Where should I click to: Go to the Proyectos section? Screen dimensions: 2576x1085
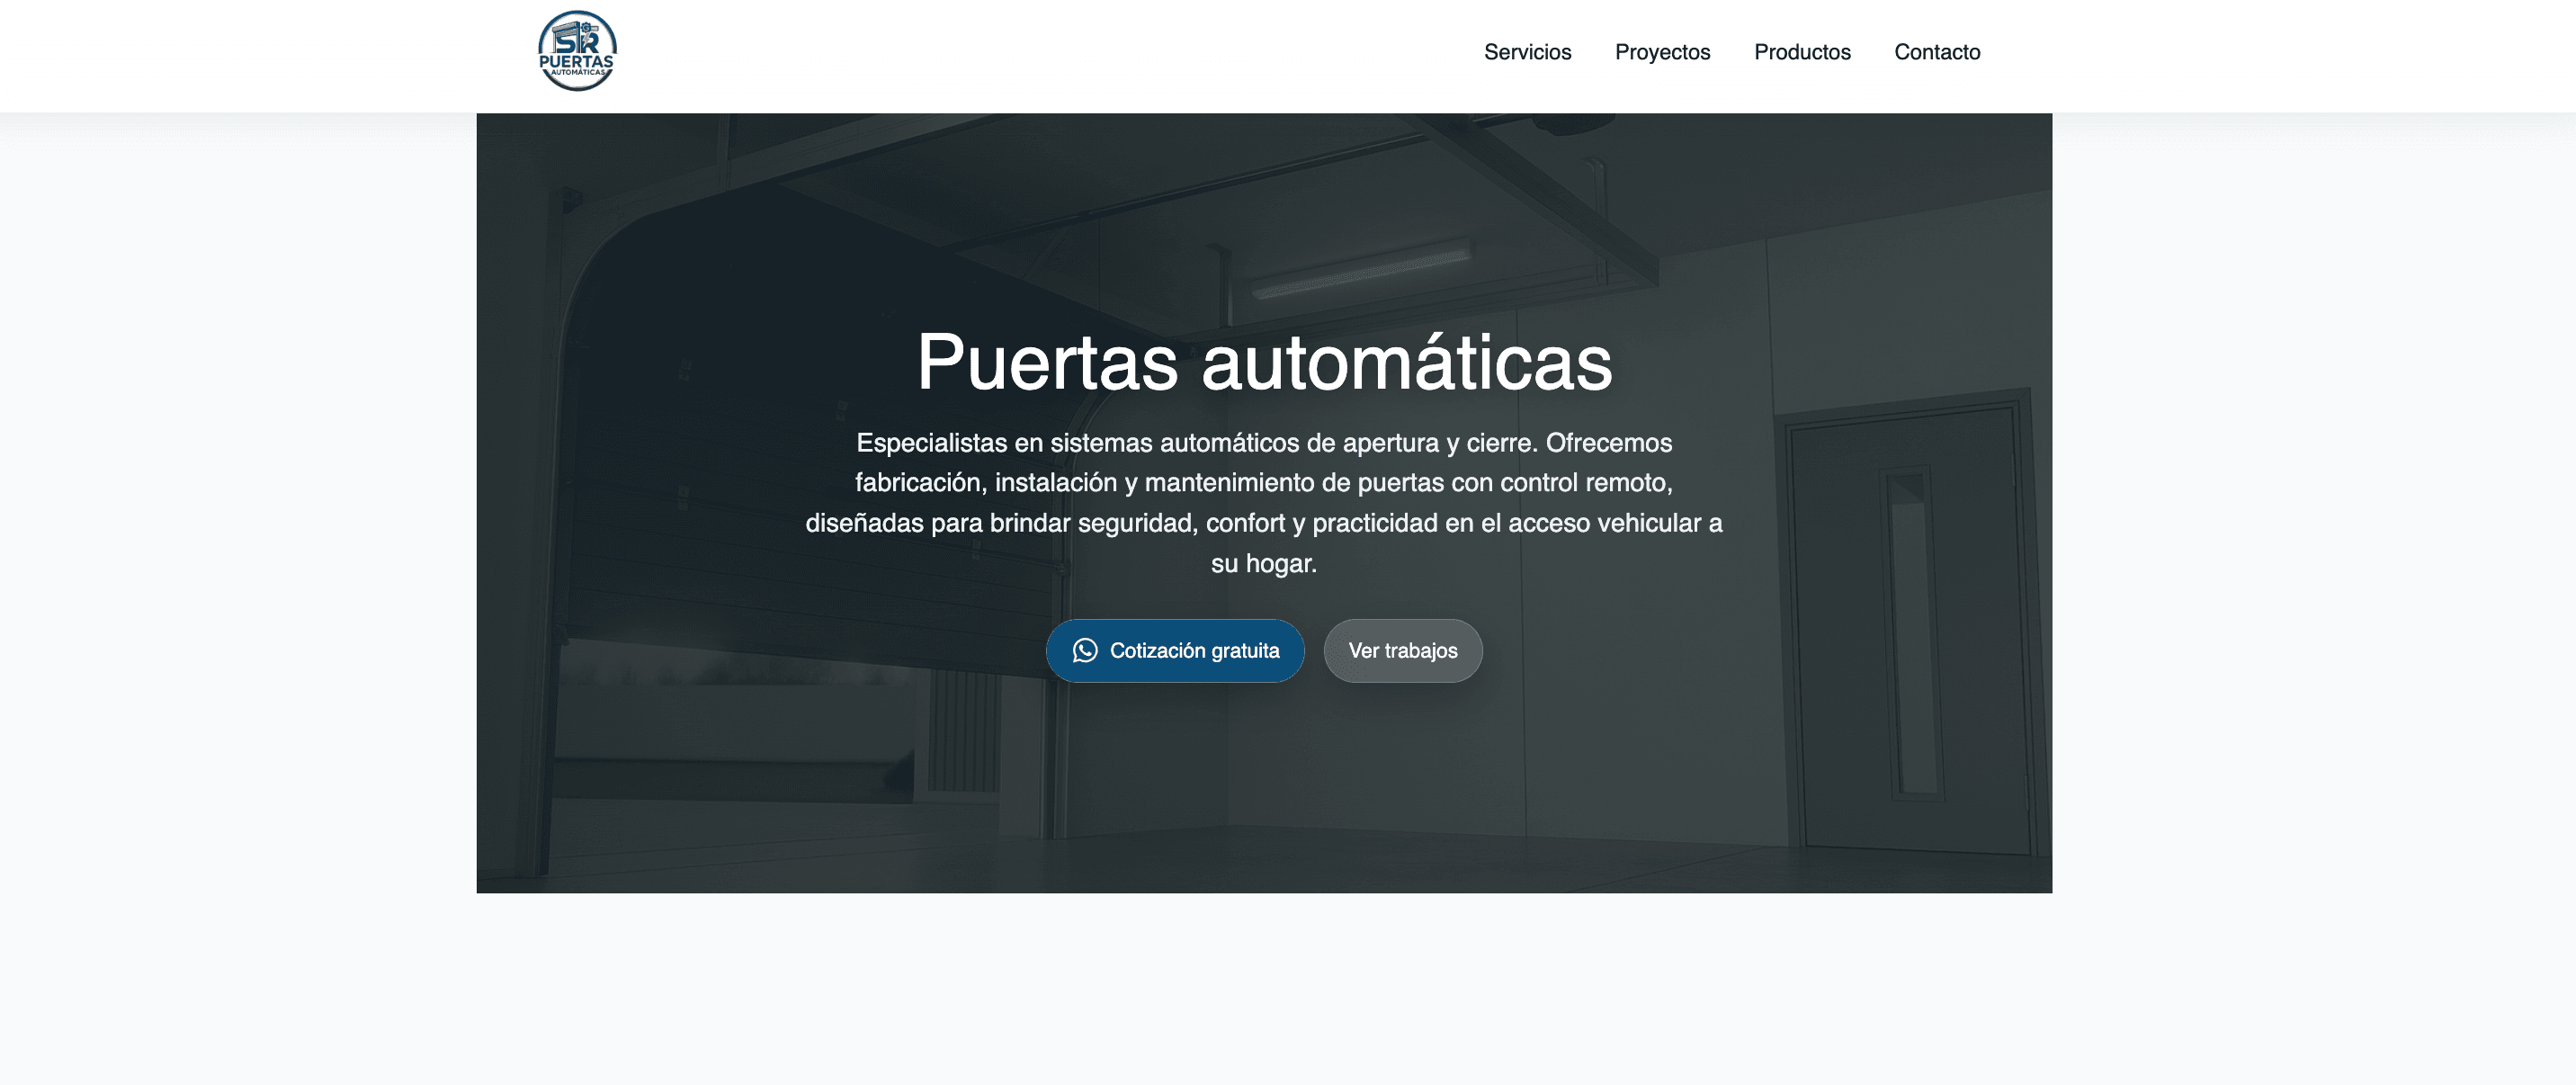pyautogui.click(x=1662, y=52)
